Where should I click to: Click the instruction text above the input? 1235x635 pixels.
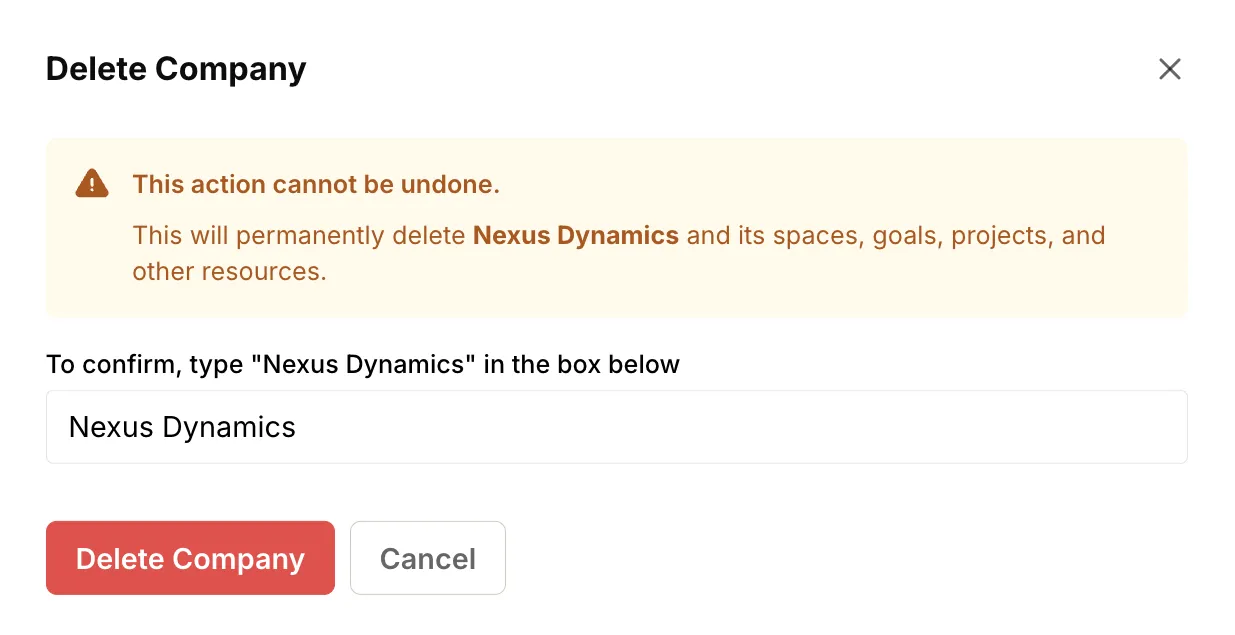pos(362,364)
